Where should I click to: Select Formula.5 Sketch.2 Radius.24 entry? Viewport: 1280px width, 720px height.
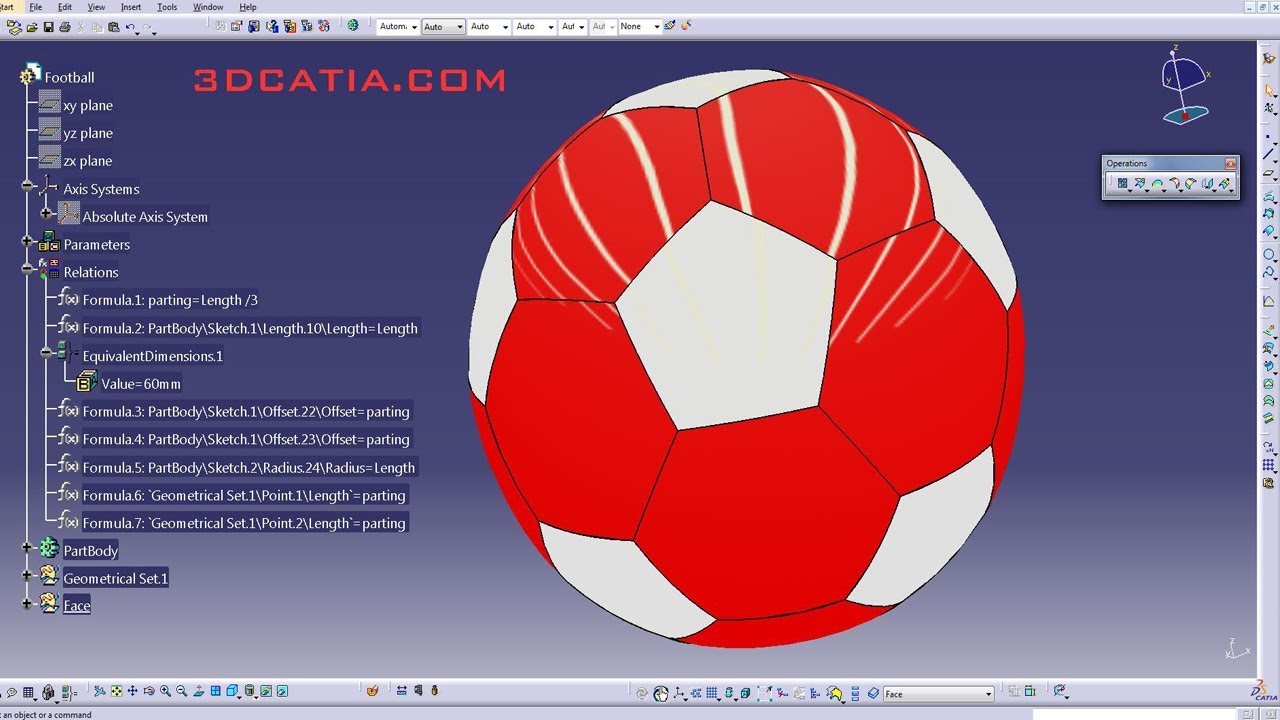click(x=249, y=467)
